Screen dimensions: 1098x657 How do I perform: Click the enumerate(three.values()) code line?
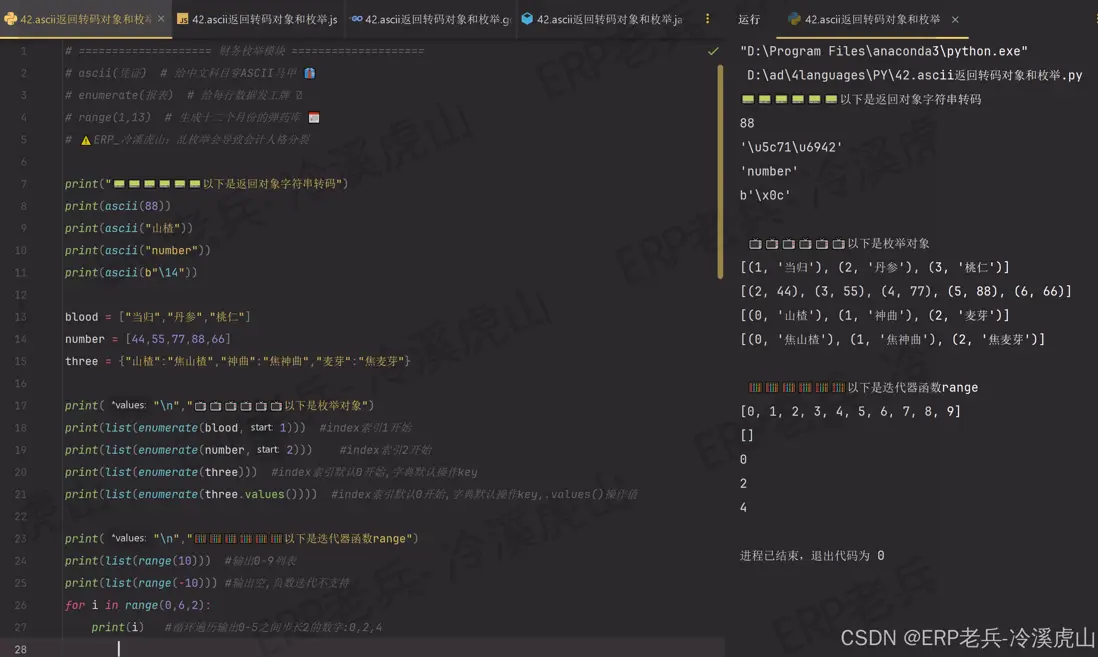point(190,495)
